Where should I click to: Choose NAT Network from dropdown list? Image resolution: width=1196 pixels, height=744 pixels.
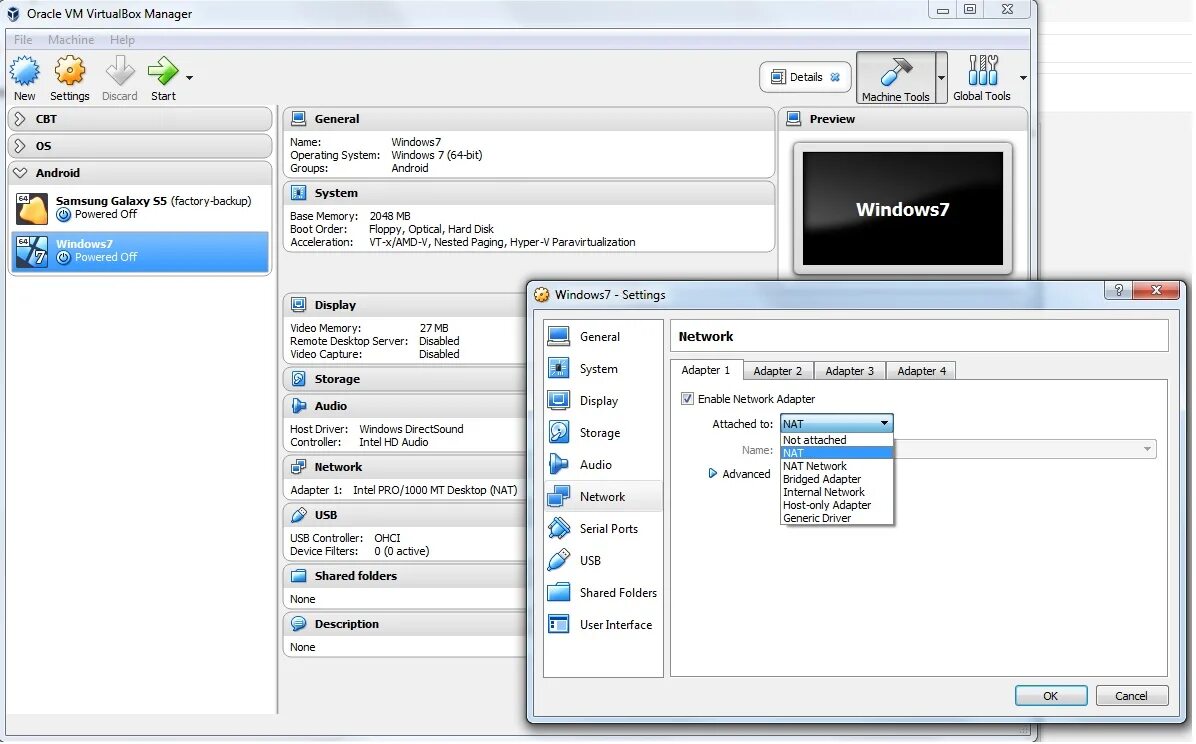(837, 466)
